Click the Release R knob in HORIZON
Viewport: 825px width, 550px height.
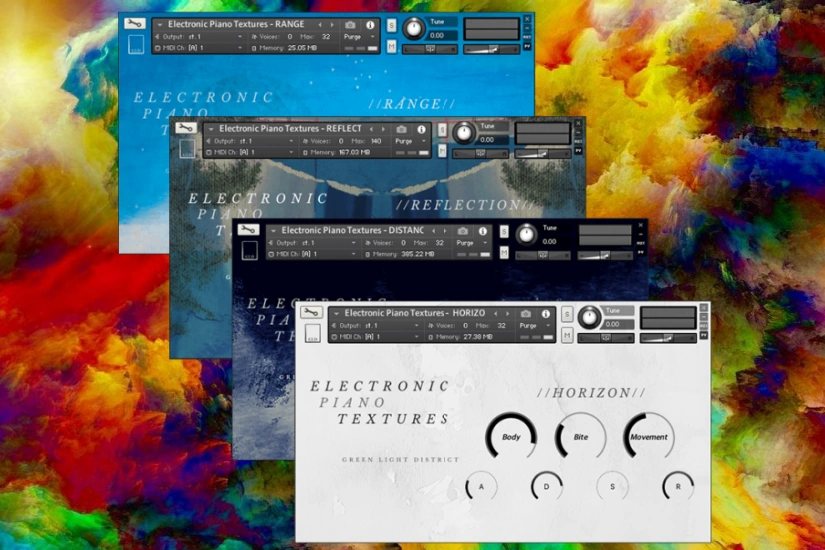pyautogui.click(x=678, y=487)
